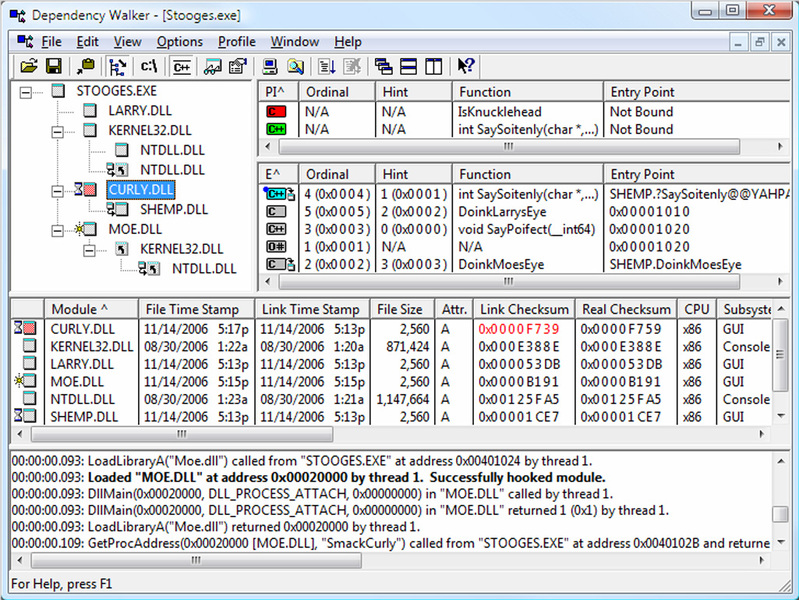Select KERNEL32.DLL row in the module list

[392, 347]
